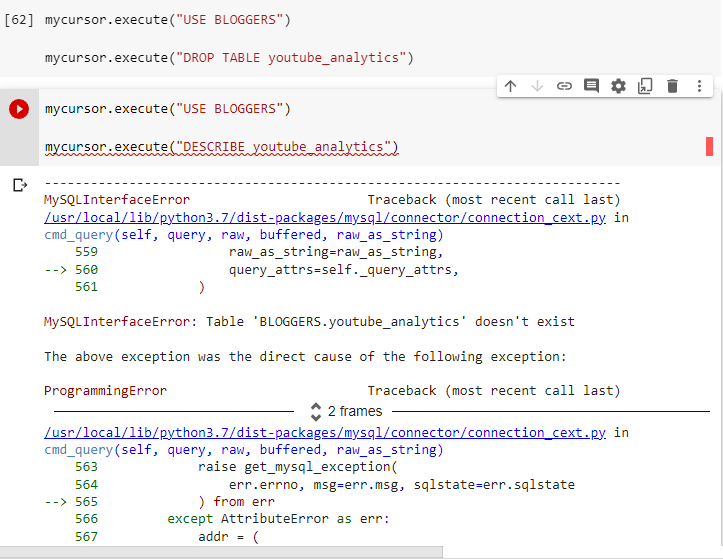The image size is (723, 560).
Task: Click the DROP TABLE youtube_analytics code line
Action: pos(229,58)
